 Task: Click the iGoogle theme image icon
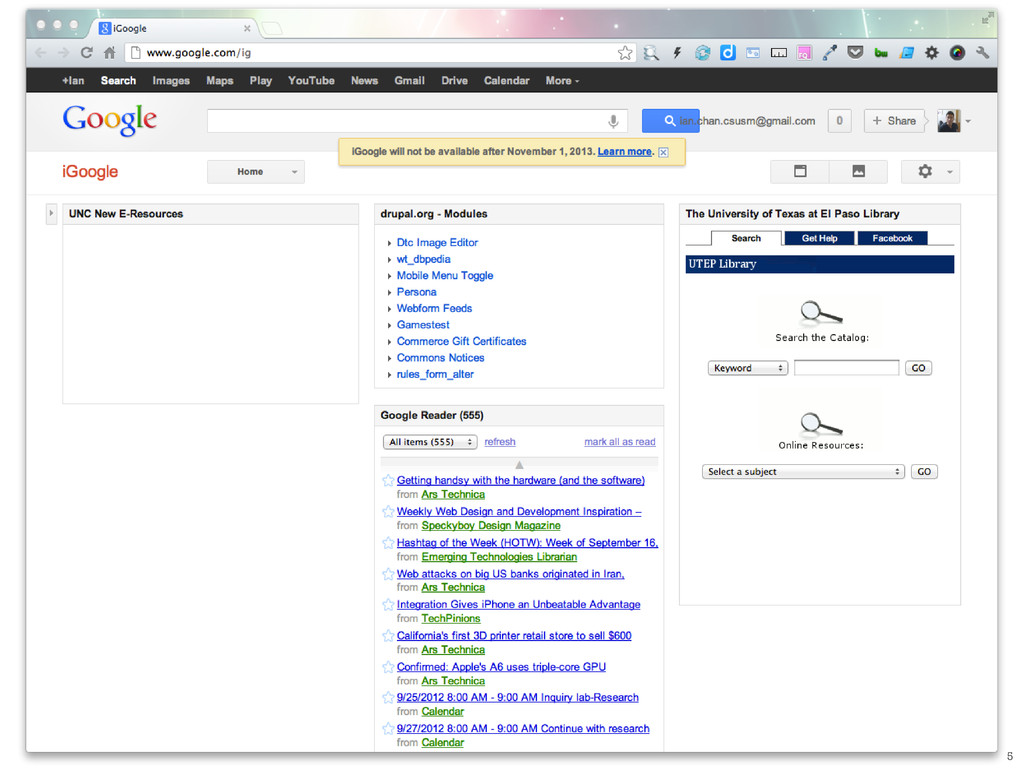coord(858,172)
